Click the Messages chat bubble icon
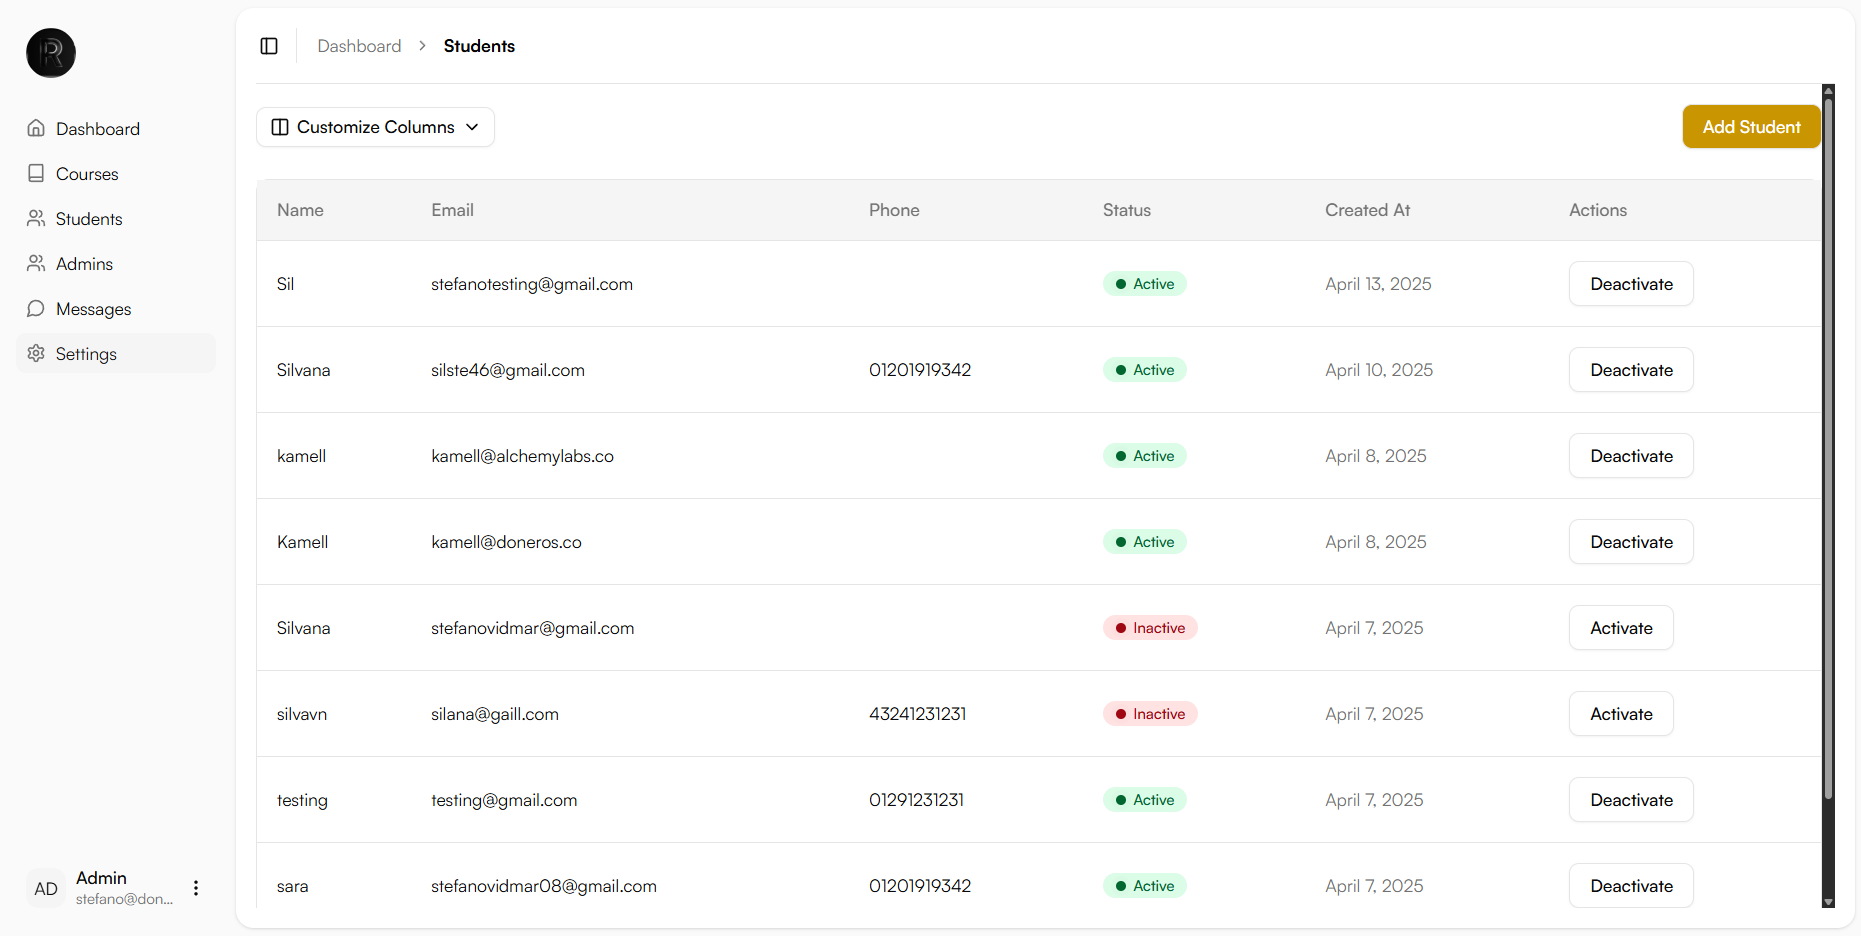Screen dimensions: 1861x936 pos(36,308)
